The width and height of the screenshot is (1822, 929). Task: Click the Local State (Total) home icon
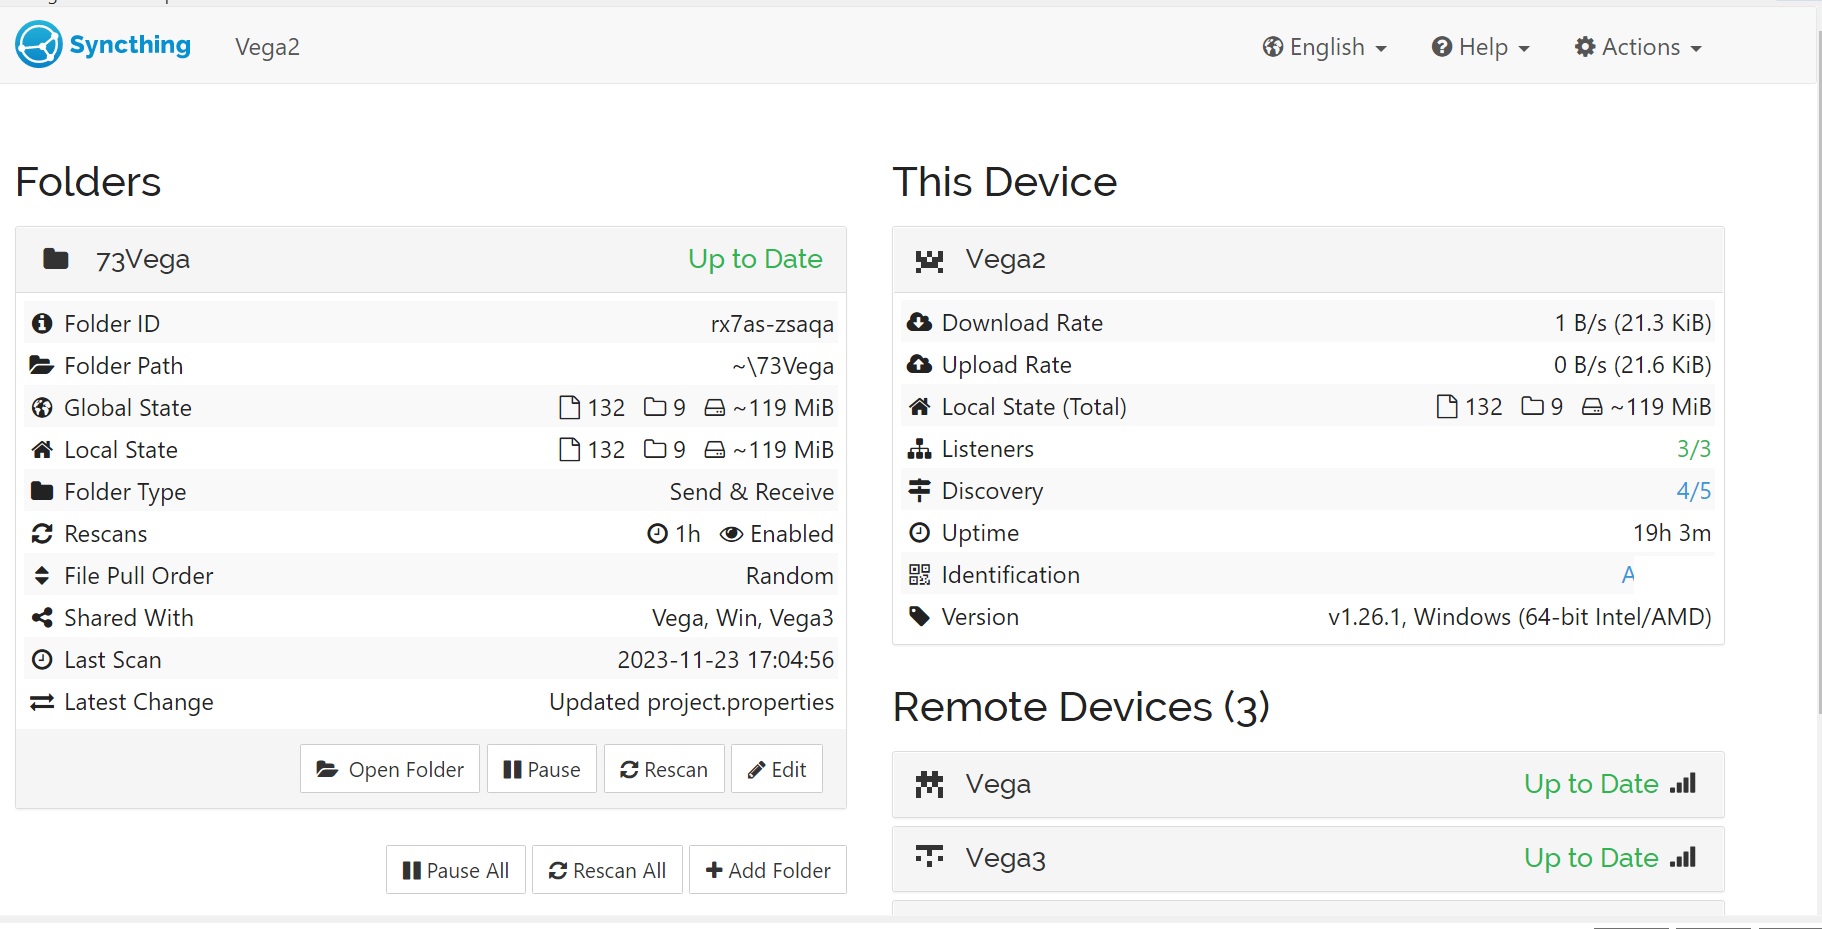[x=919, y=407]
